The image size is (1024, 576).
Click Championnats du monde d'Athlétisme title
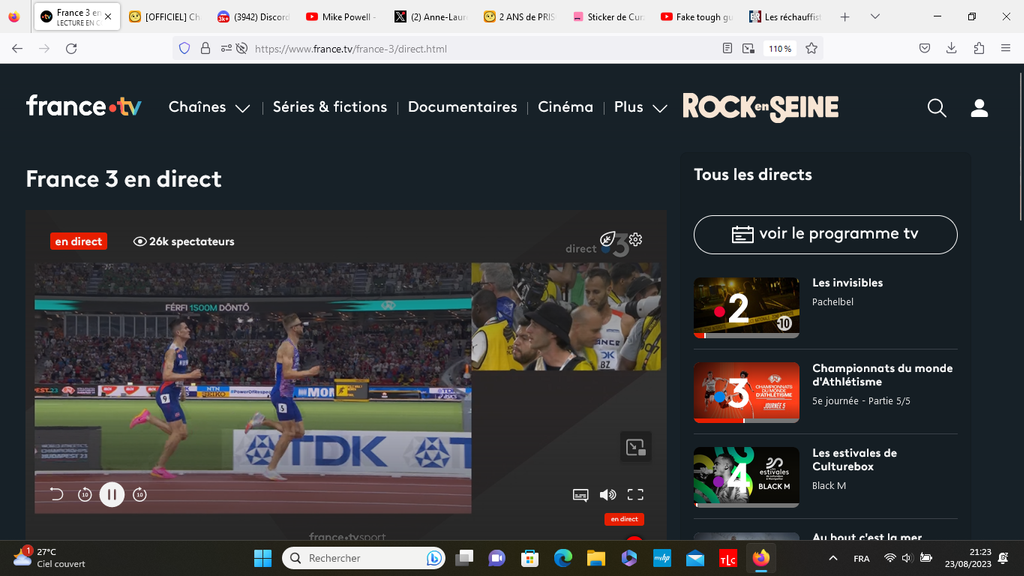882,375
